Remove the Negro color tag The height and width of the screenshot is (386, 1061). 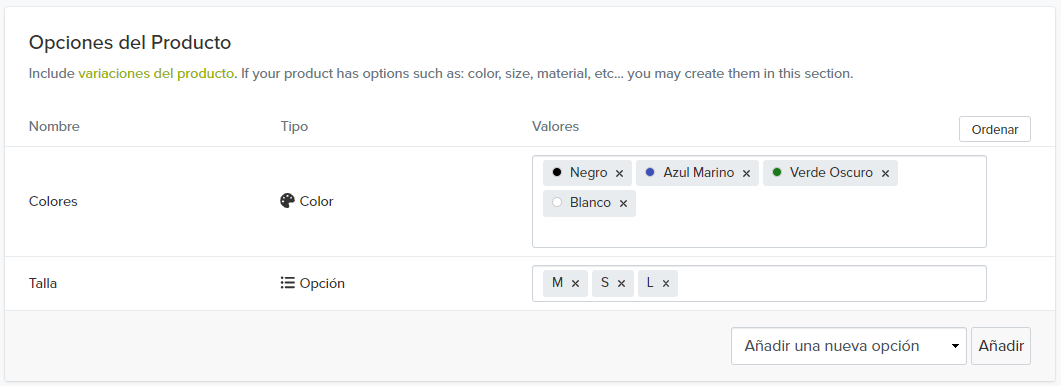tap(619, 173)
